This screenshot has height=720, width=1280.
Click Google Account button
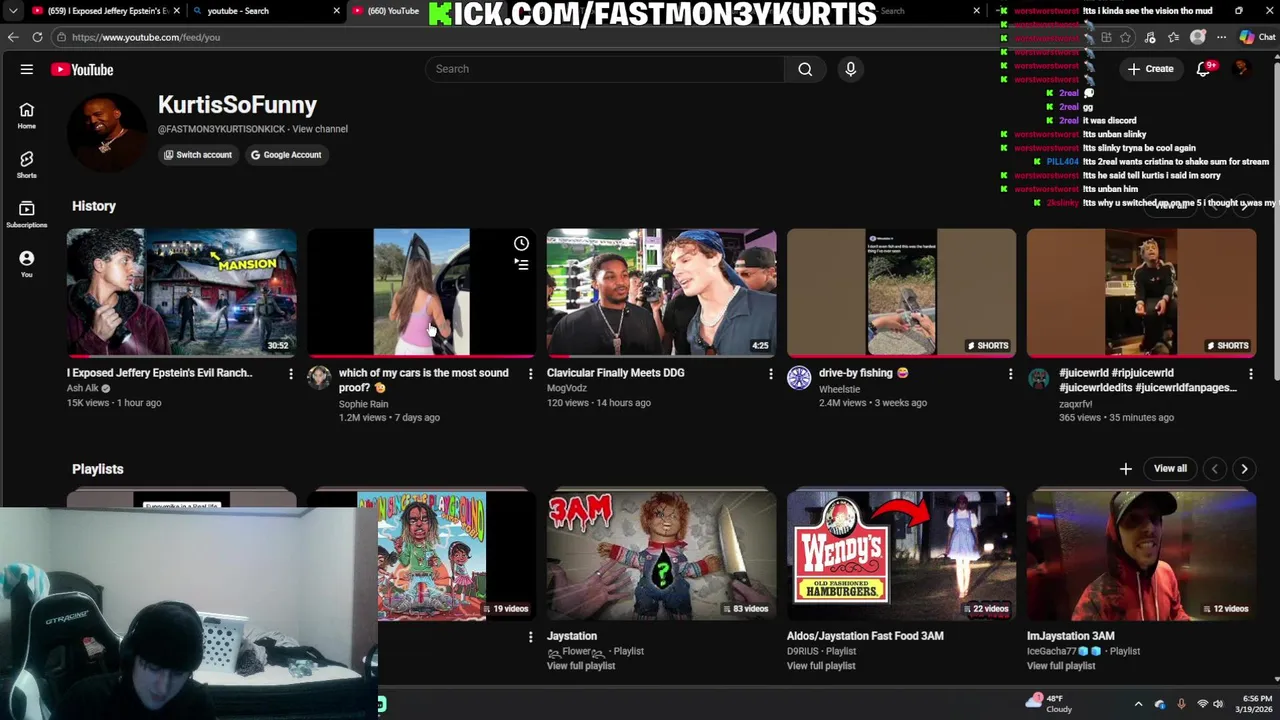pos(286,155)
